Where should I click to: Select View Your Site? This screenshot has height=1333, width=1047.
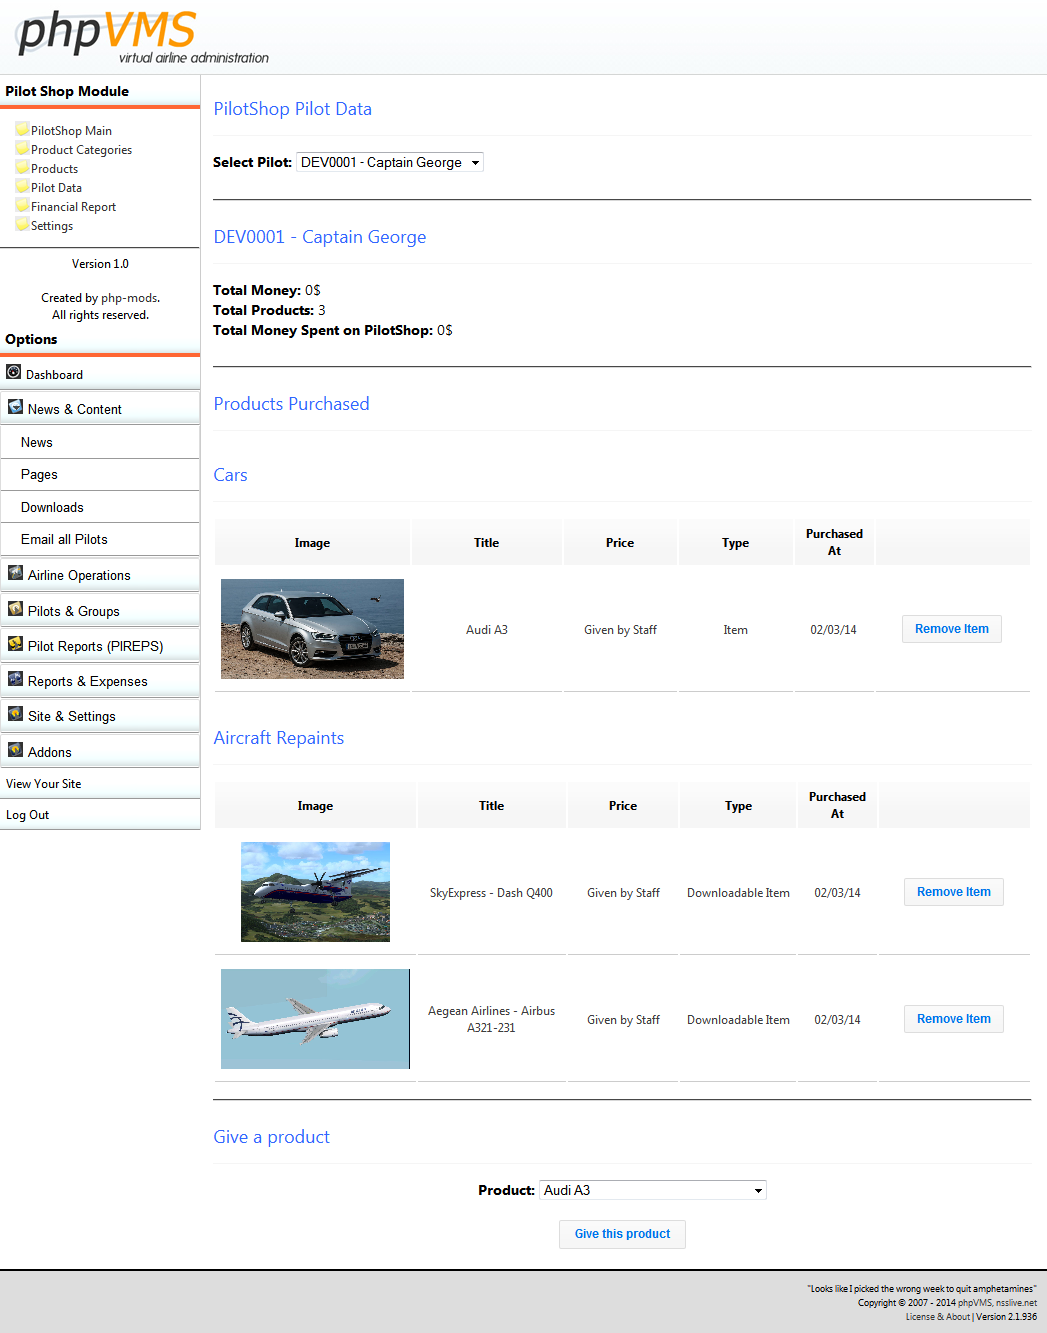click(x=100, y=784)
